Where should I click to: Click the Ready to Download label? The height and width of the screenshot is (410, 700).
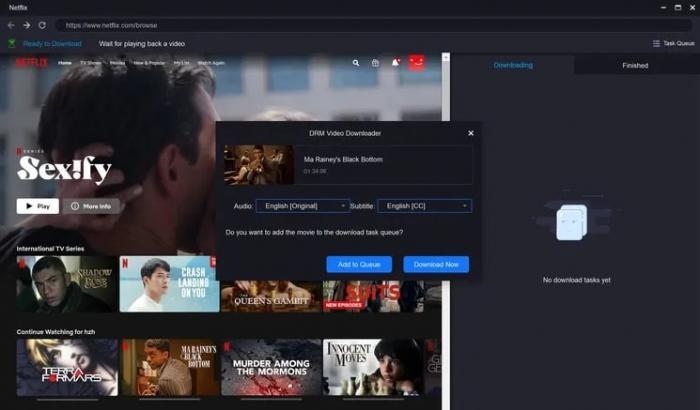pos(52,44)
